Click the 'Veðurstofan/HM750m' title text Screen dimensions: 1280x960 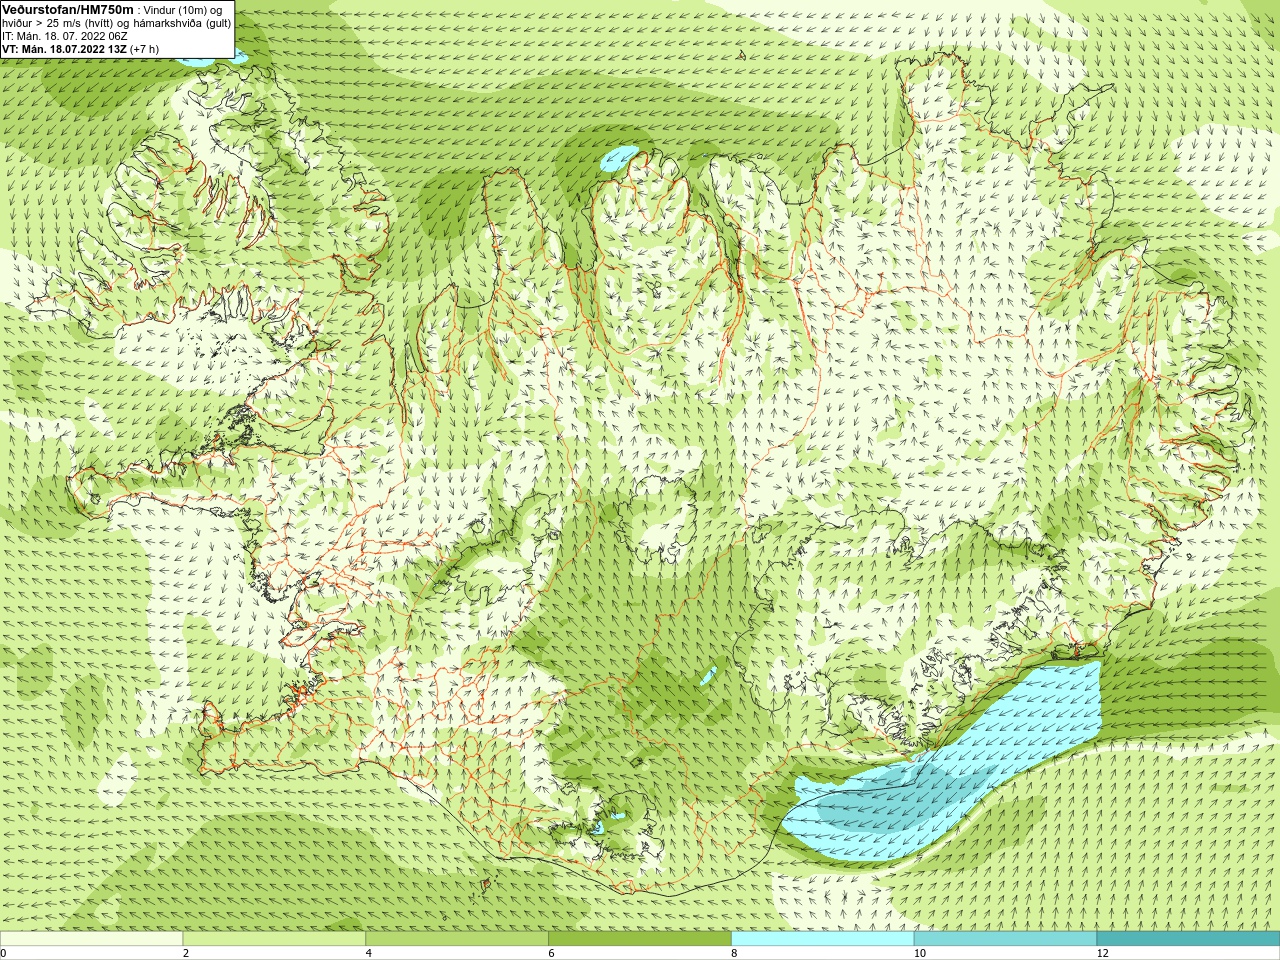68,9
